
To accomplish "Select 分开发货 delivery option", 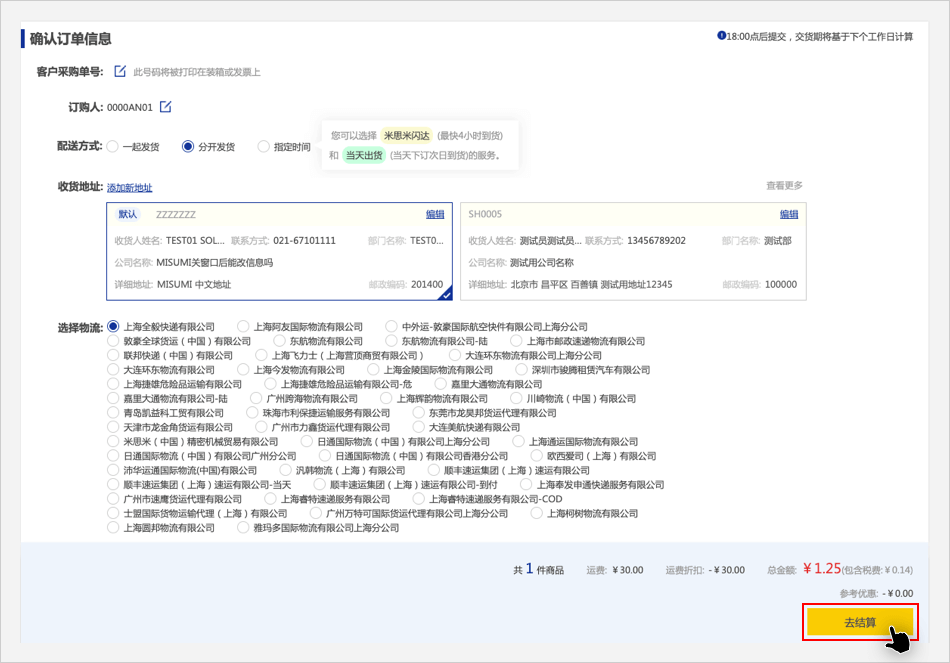I will pyautogui.click(x=188, y=147).
